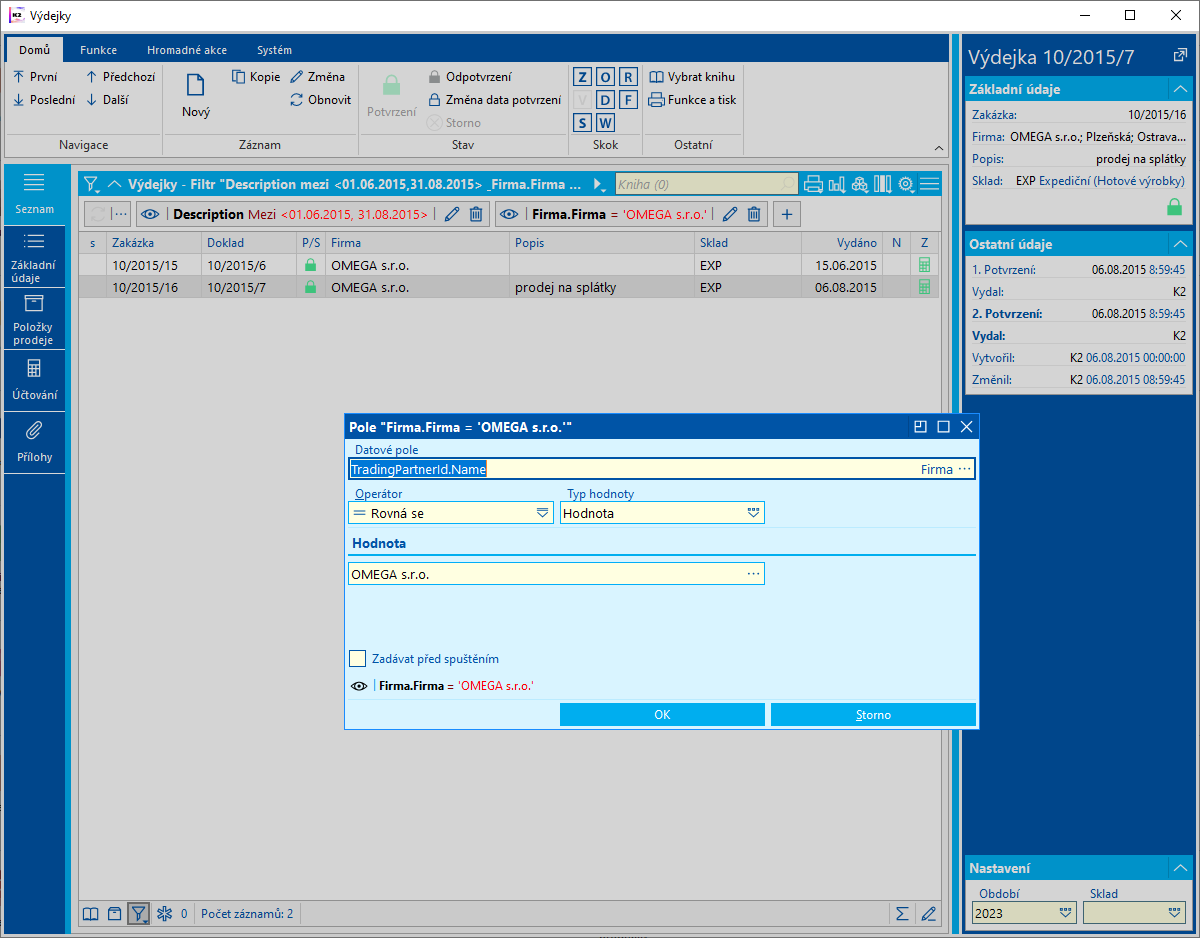The height and width of the screenshot is (938, 1200).
Task: Edit the Description filter condition pencil
Action: (452, 214)
